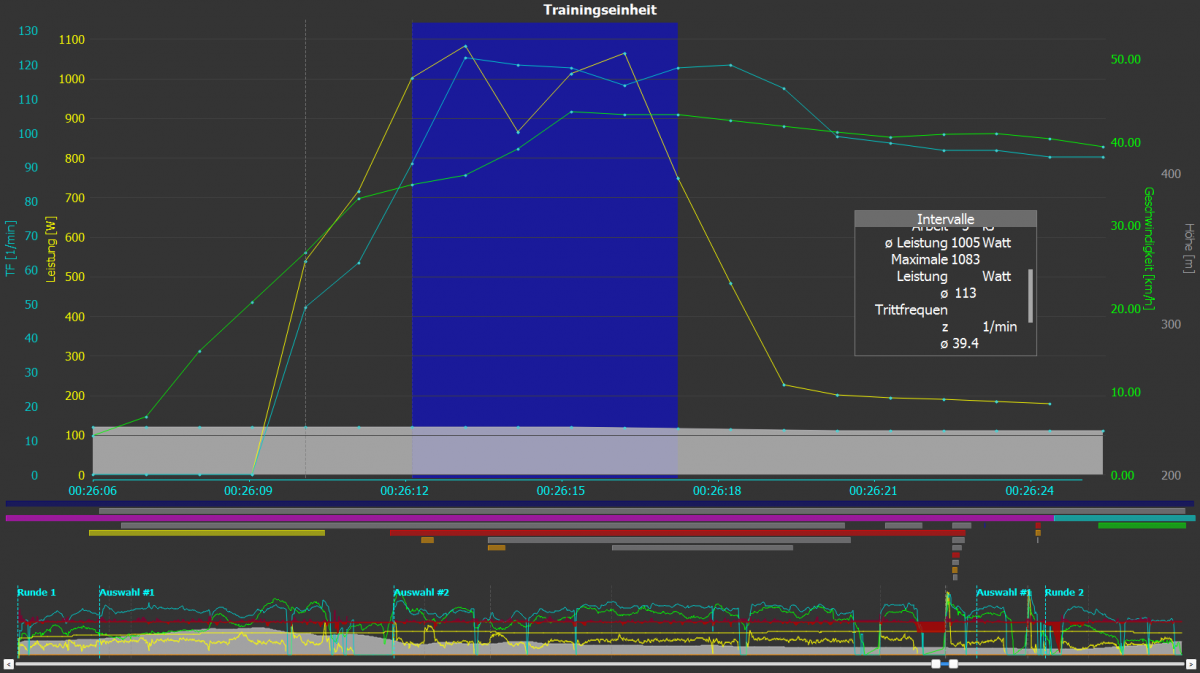Click the left scroll arrow of the overview scrollbar
1200x673 pixels.
(9, 663)
